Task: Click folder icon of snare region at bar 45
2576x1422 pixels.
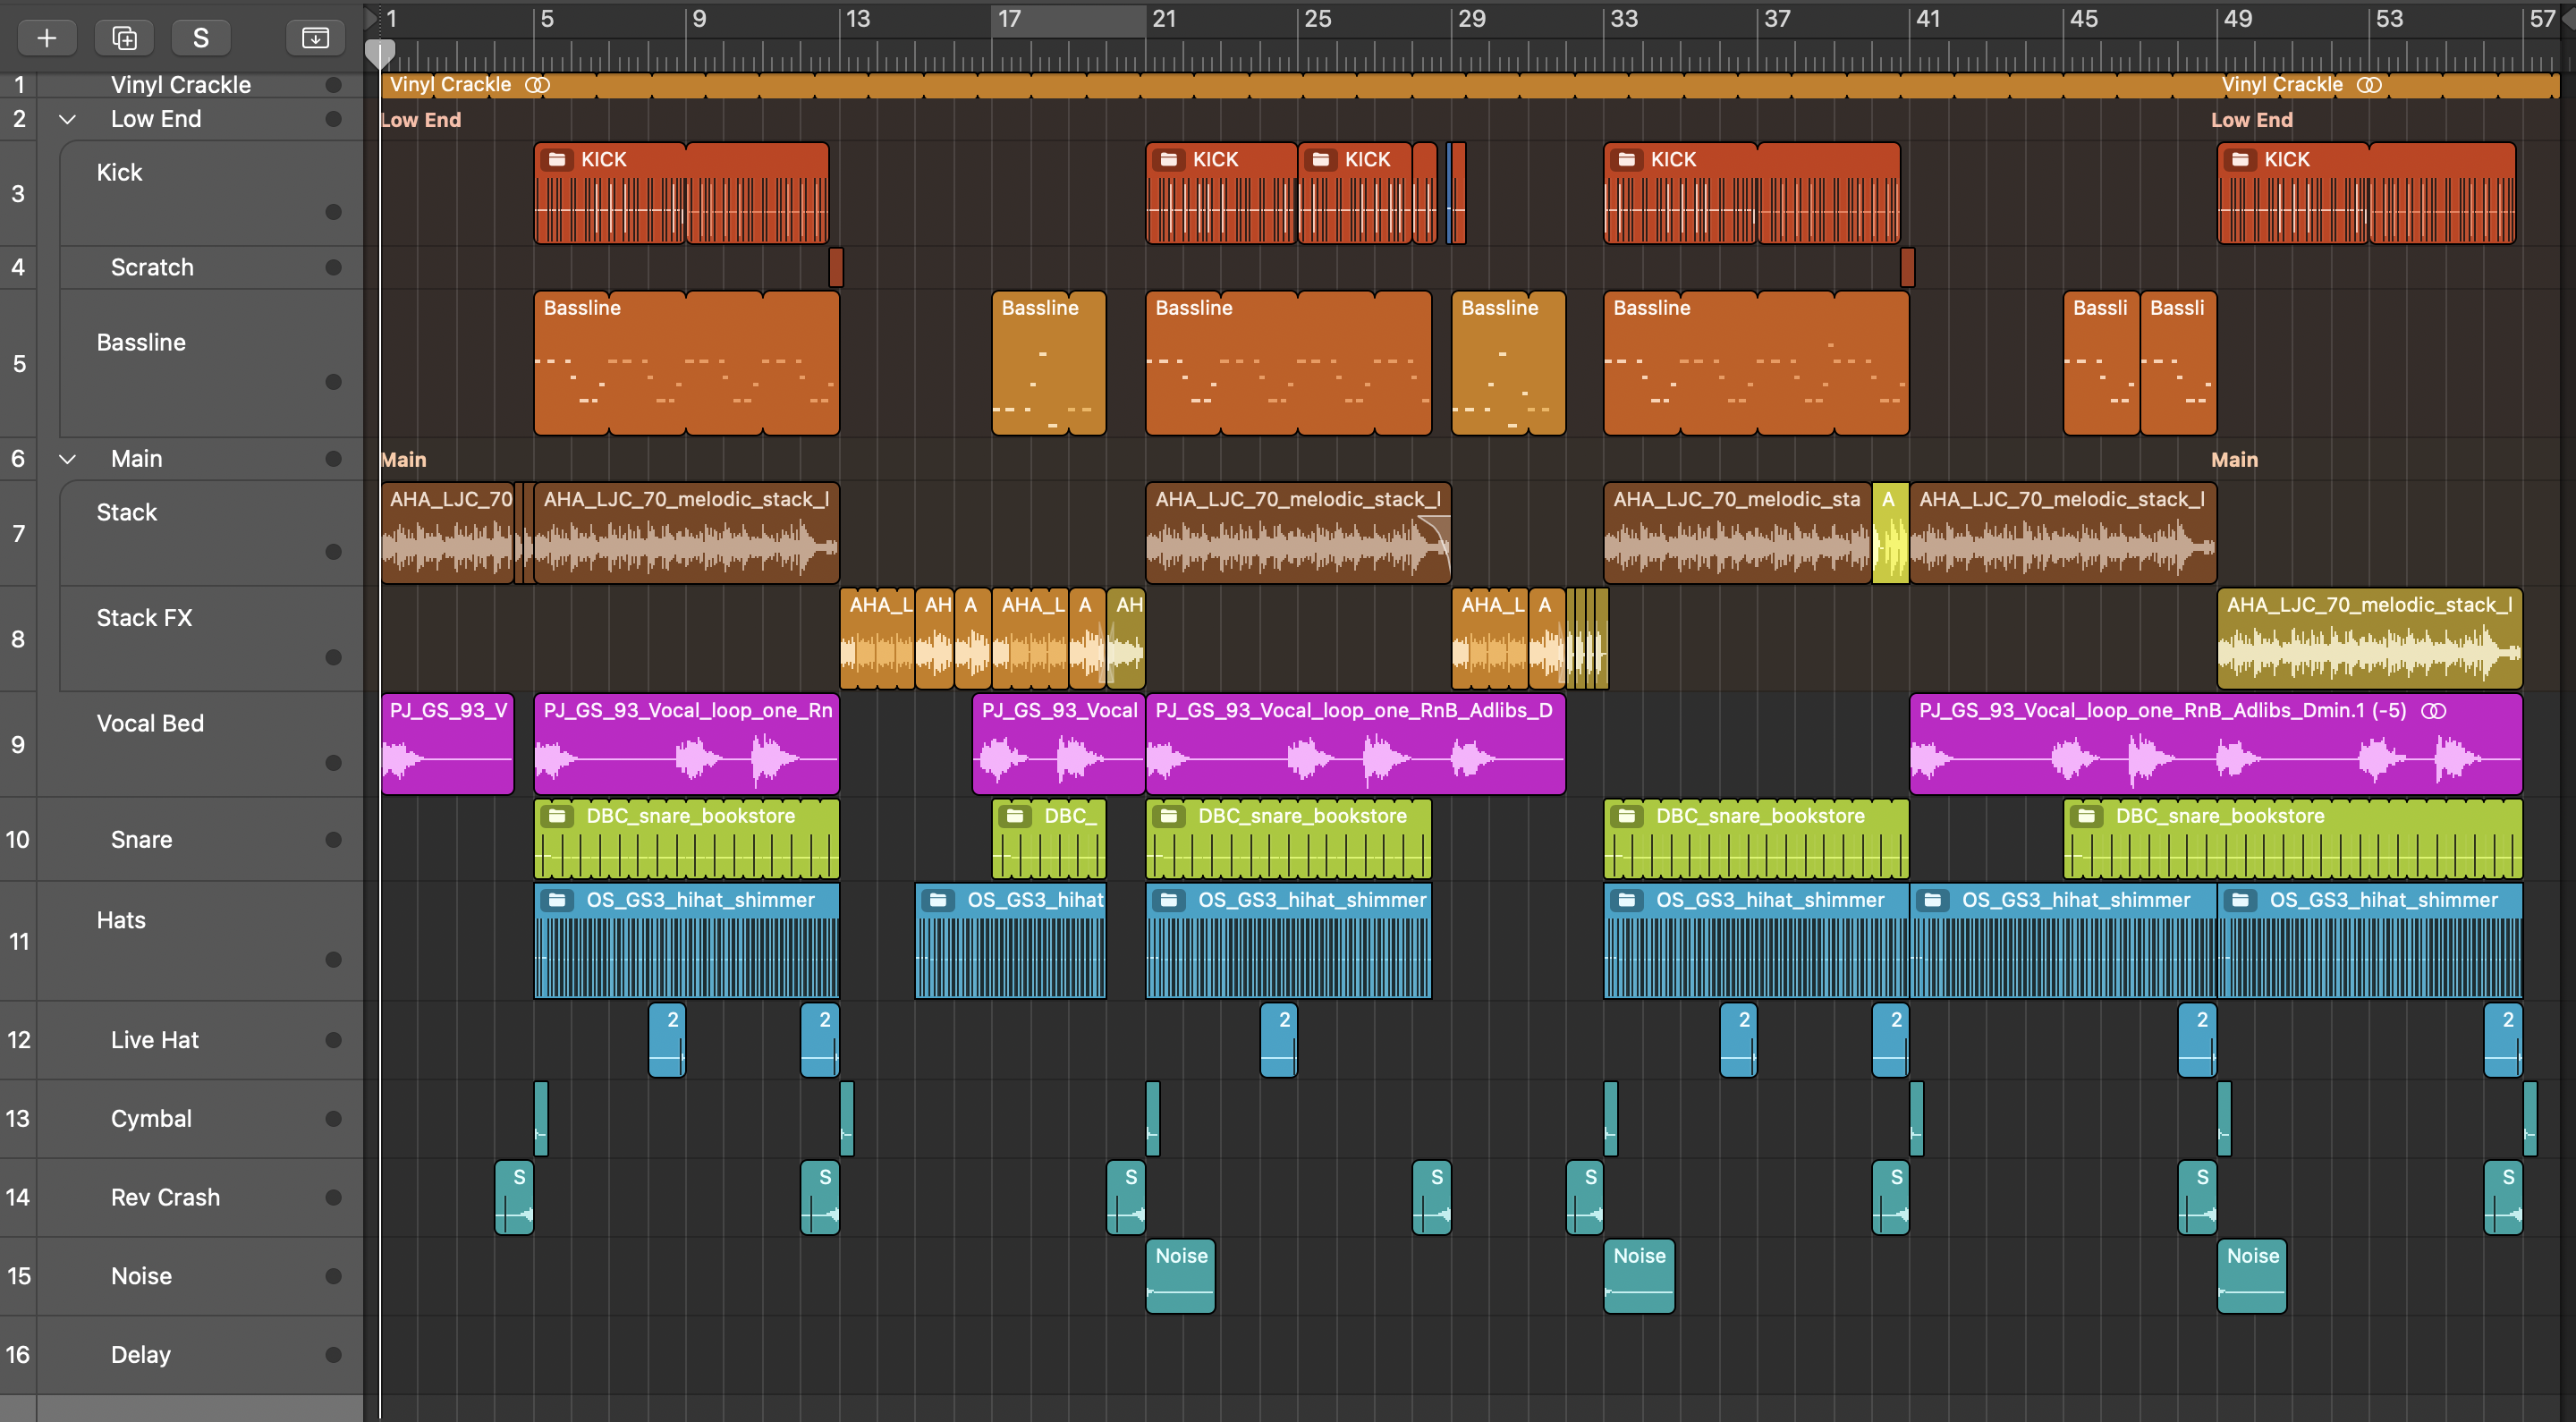Action: [2087, 816]
